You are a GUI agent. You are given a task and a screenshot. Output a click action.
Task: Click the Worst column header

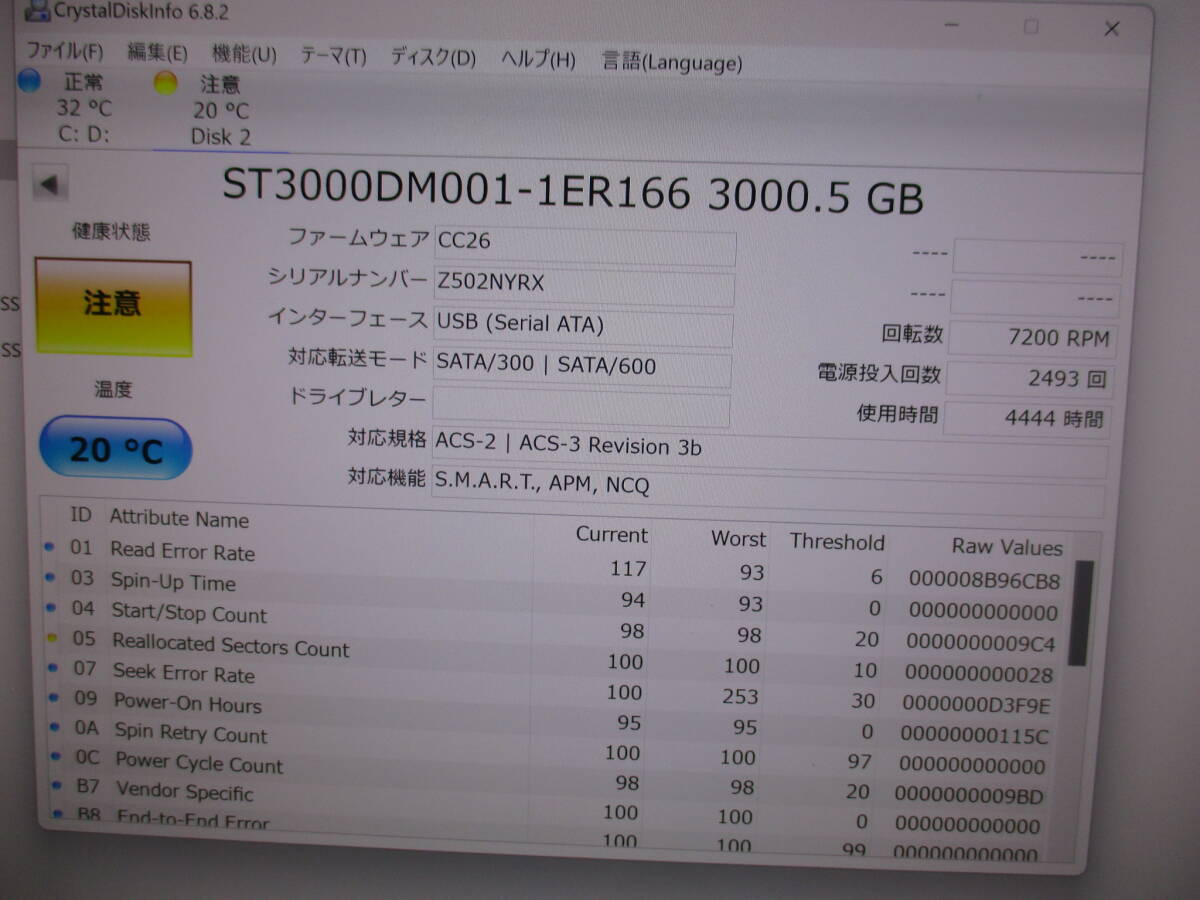pyautogui.click(x=738, y=539)
